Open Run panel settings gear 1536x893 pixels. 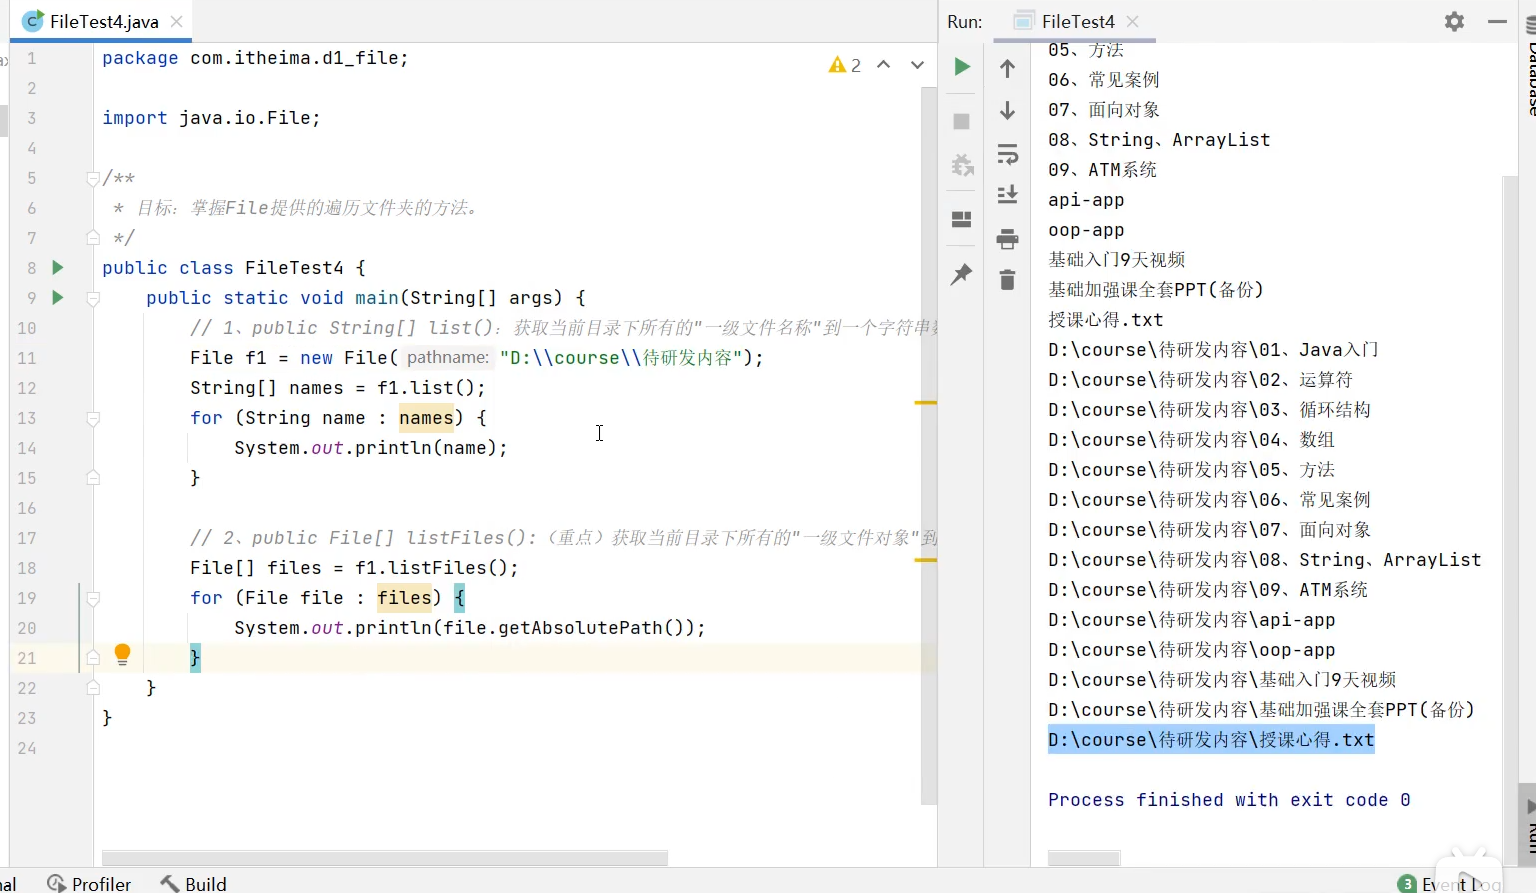[x=1454, y=21]
